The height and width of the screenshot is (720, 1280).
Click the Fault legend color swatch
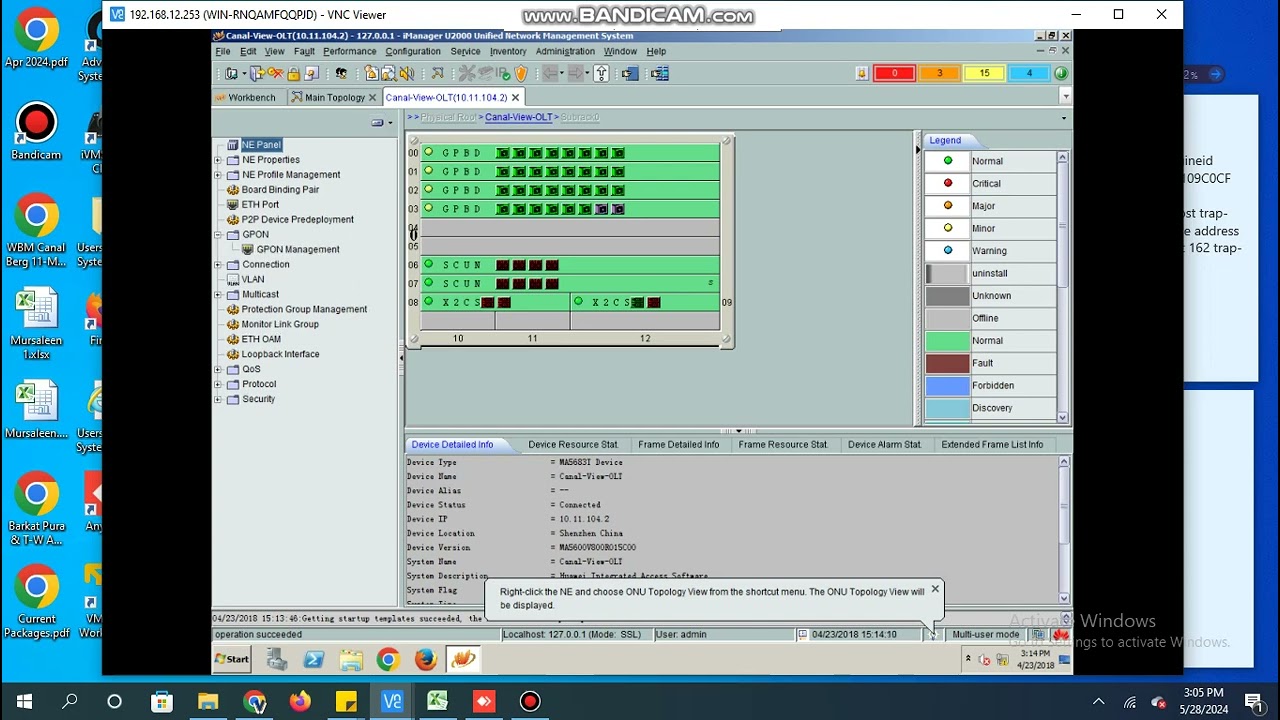coord(947,363)
